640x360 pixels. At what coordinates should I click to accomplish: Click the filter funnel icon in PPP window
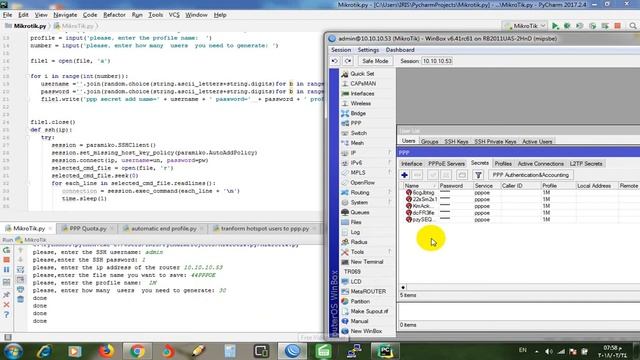coord(478,175)
